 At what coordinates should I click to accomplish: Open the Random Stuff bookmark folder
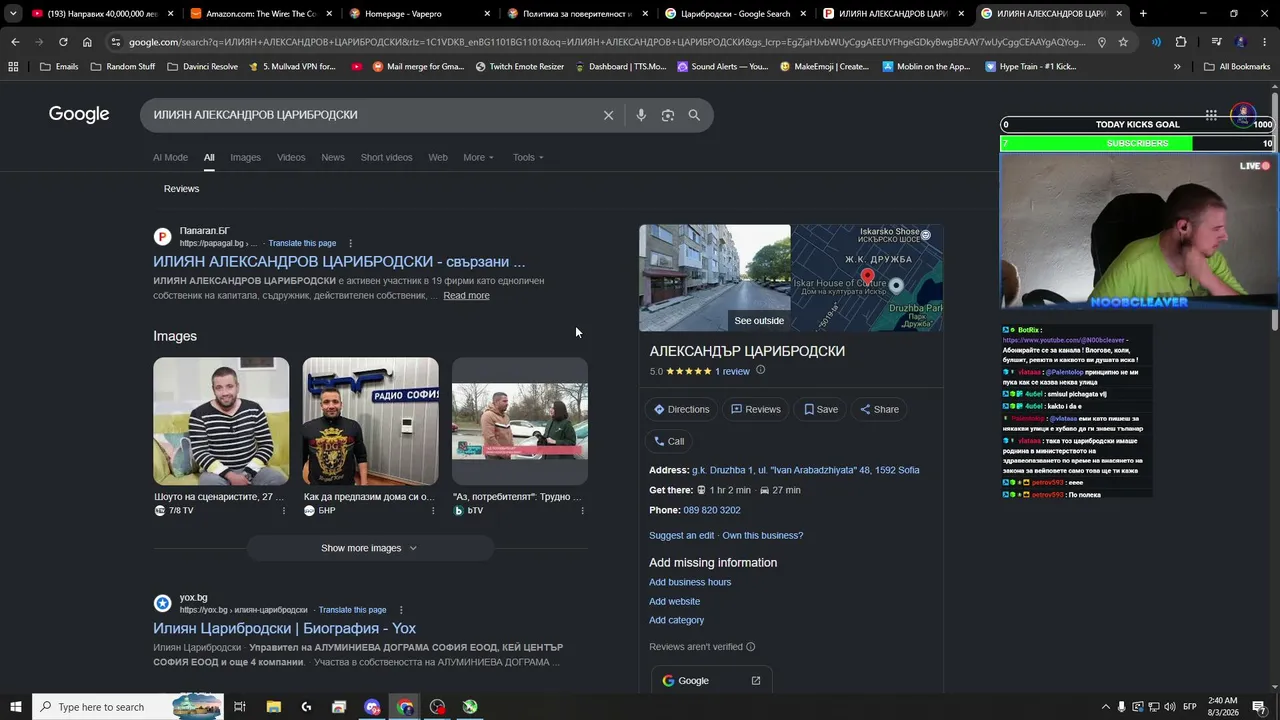(122, 67)
